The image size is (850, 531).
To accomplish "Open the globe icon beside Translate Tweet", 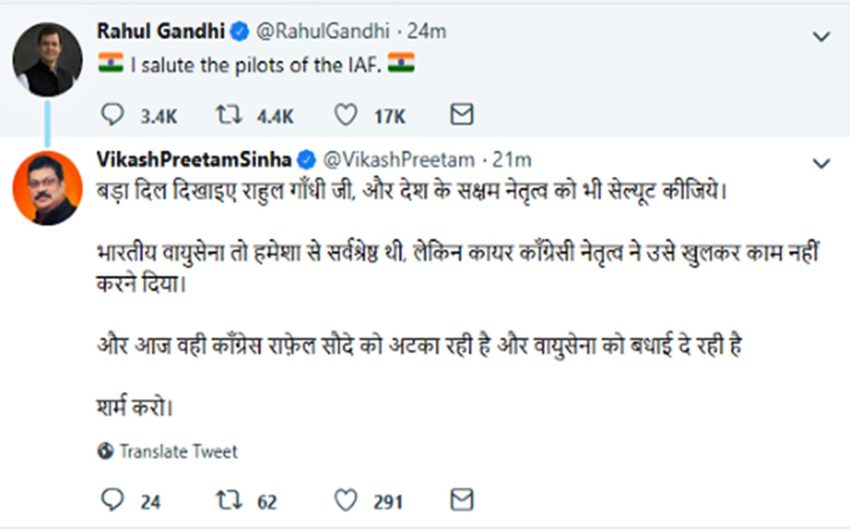I will 106,452.
